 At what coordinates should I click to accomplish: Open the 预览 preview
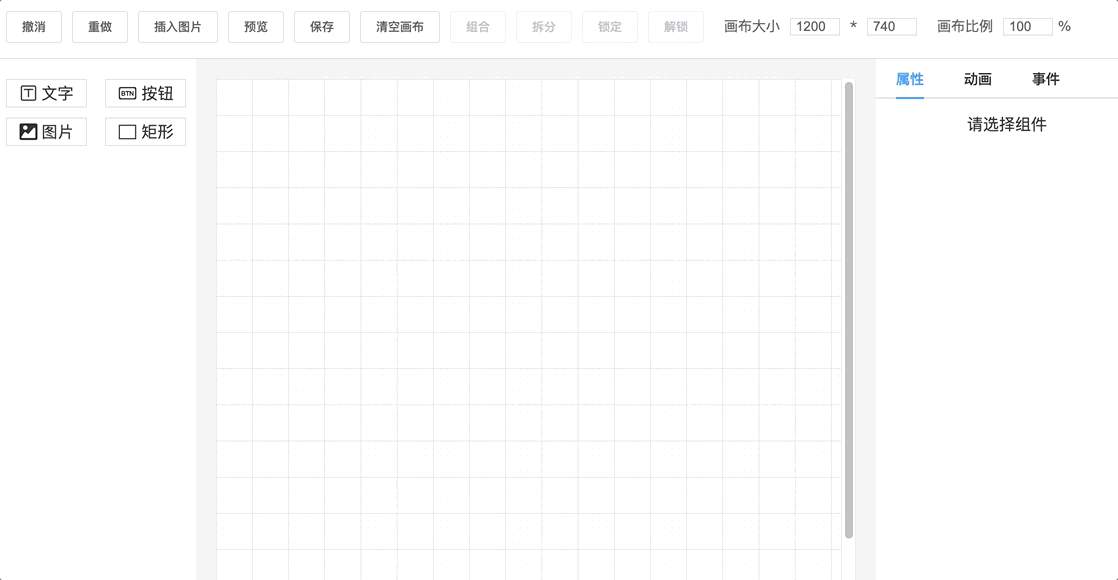pos(255,27)
